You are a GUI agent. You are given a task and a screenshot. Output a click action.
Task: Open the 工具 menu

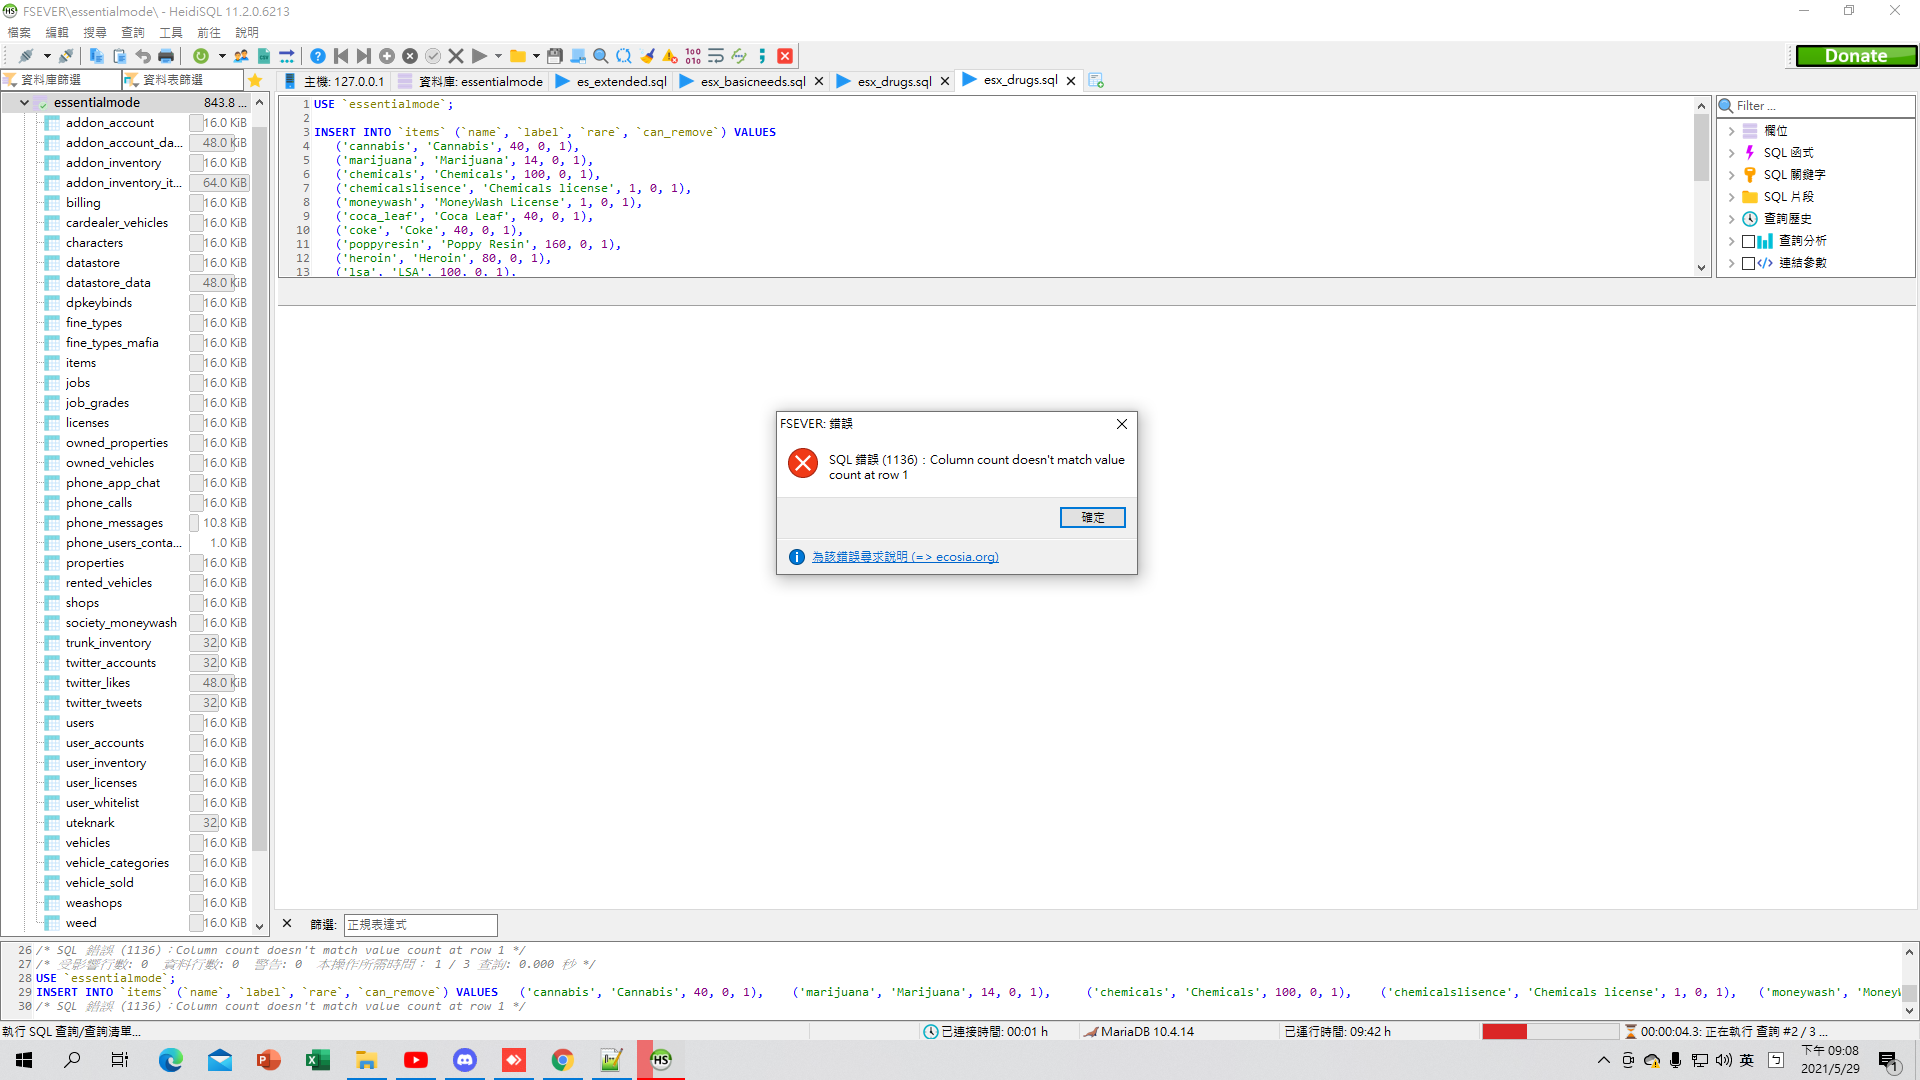[171, 33]
